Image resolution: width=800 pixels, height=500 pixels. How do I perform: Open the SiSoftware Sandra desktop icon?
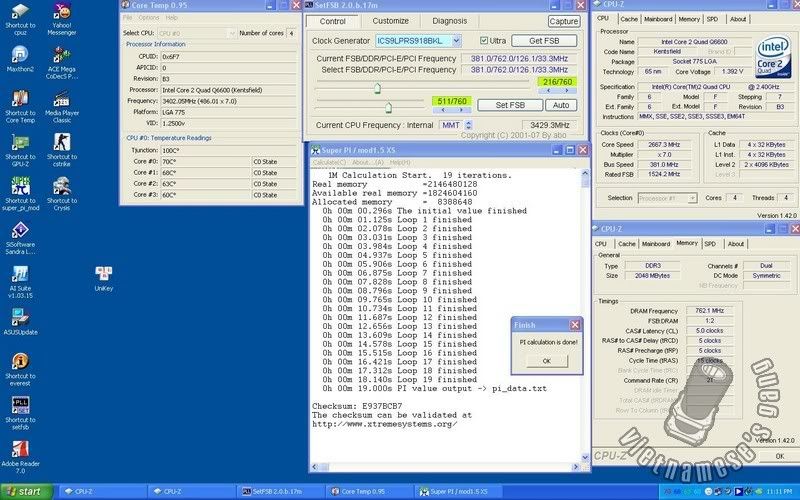(20, 238)
